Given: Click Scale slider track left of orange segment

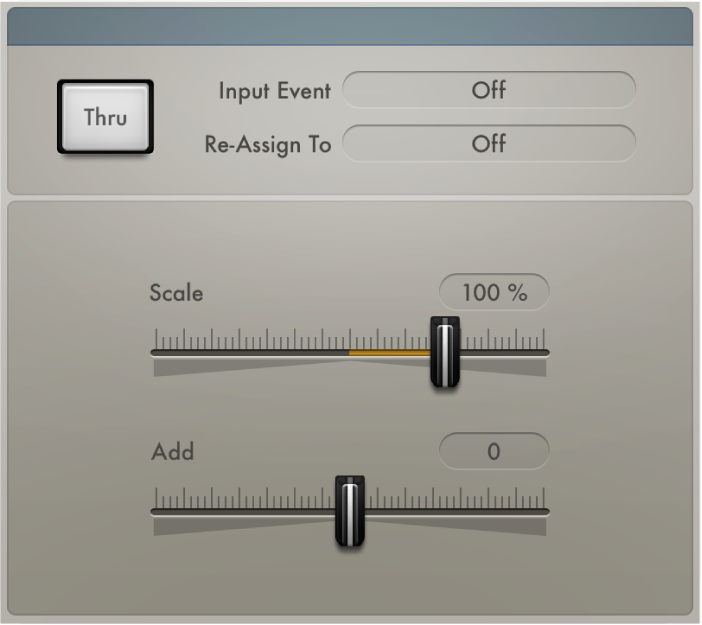Looking at the screenshot, I should tap(250, 353).
